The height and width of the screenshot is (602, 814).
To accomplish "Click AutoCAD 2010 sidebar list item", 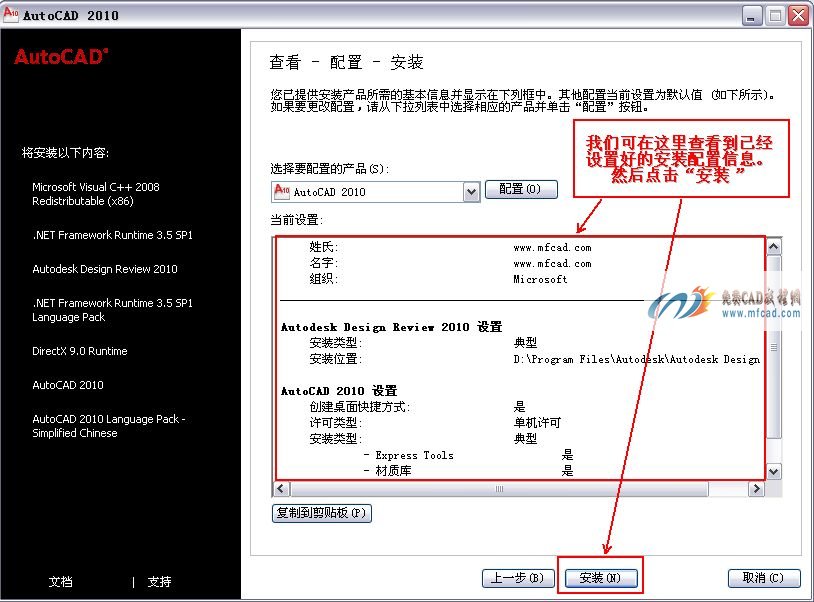I will pyautogui.click(x=68, y=385).
